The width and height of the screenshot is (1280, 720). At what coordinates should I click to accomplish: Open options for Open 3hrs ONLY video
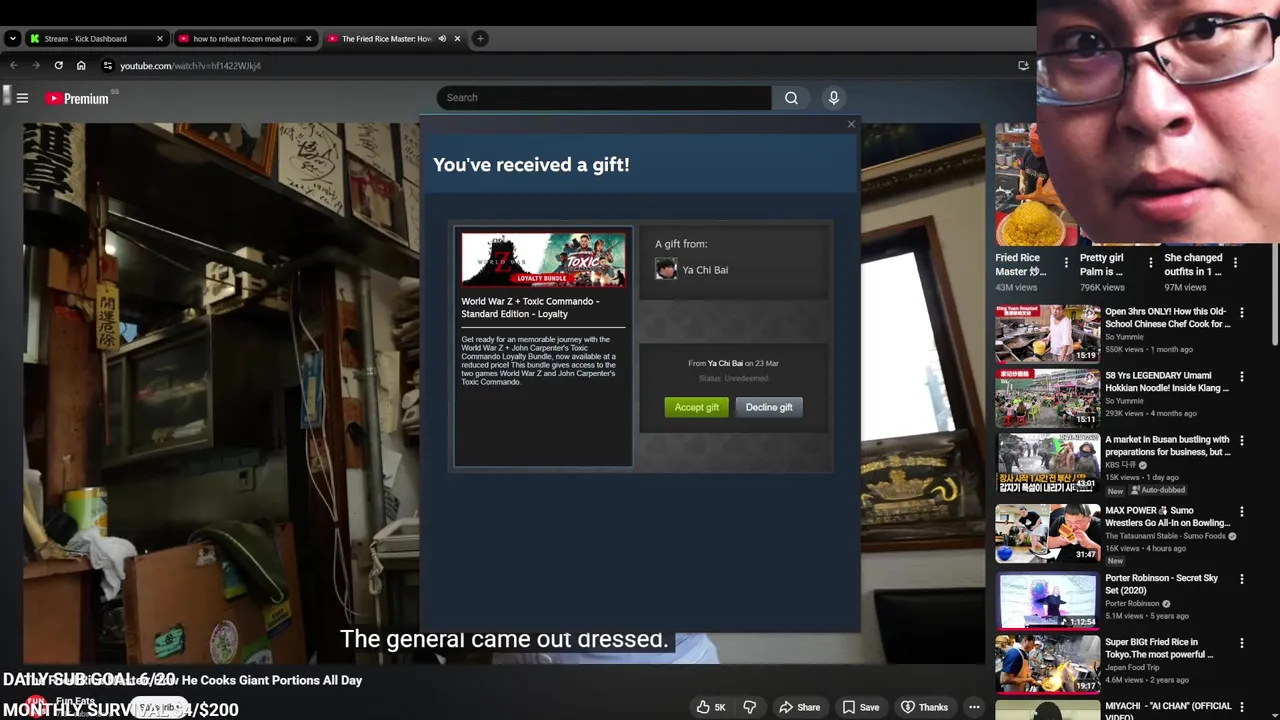(x=1241, y=313)
